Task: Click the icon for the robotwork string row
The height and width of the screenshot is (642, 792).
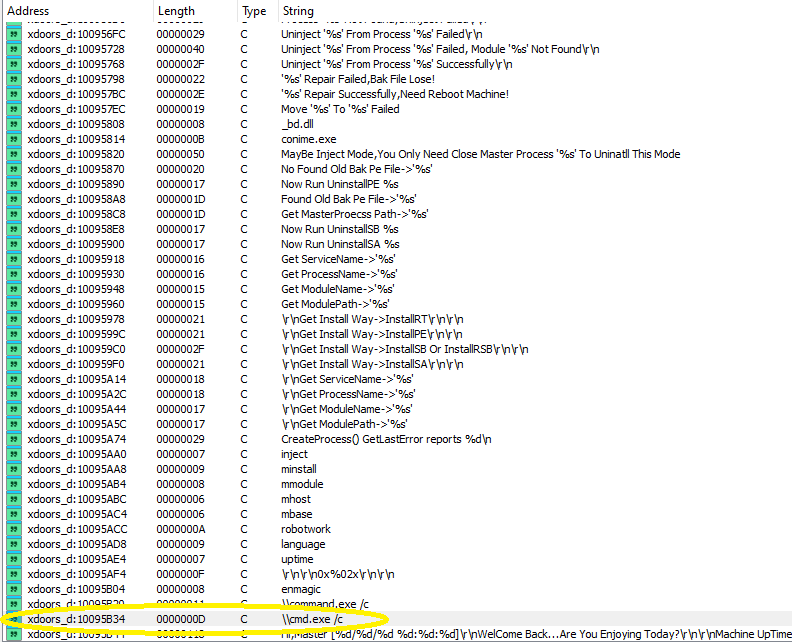Action: [x=14, y=529]
